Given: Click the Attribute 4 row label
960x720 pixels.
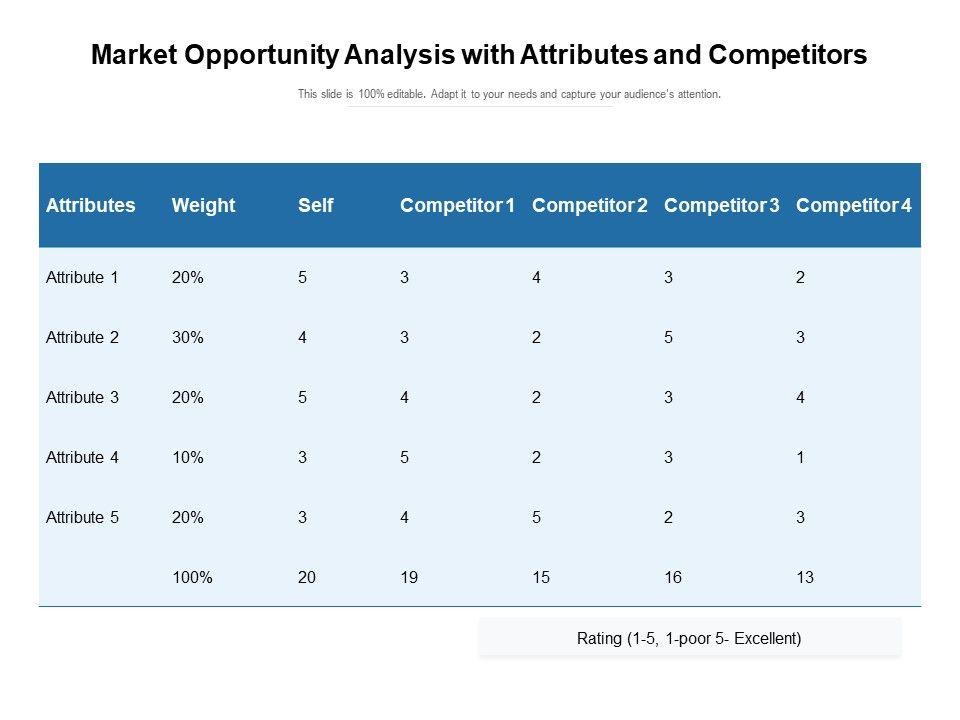Looking at the screenshot, I should [x=82, y=458].
